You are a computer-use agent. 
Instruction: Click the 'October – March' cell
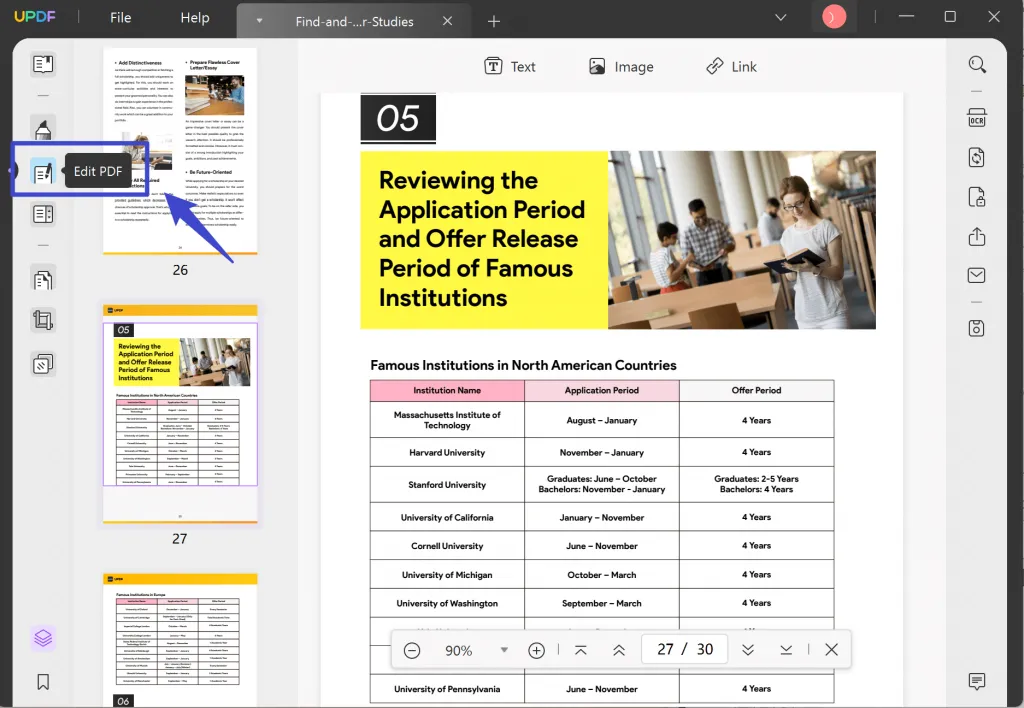click(601, 575)
